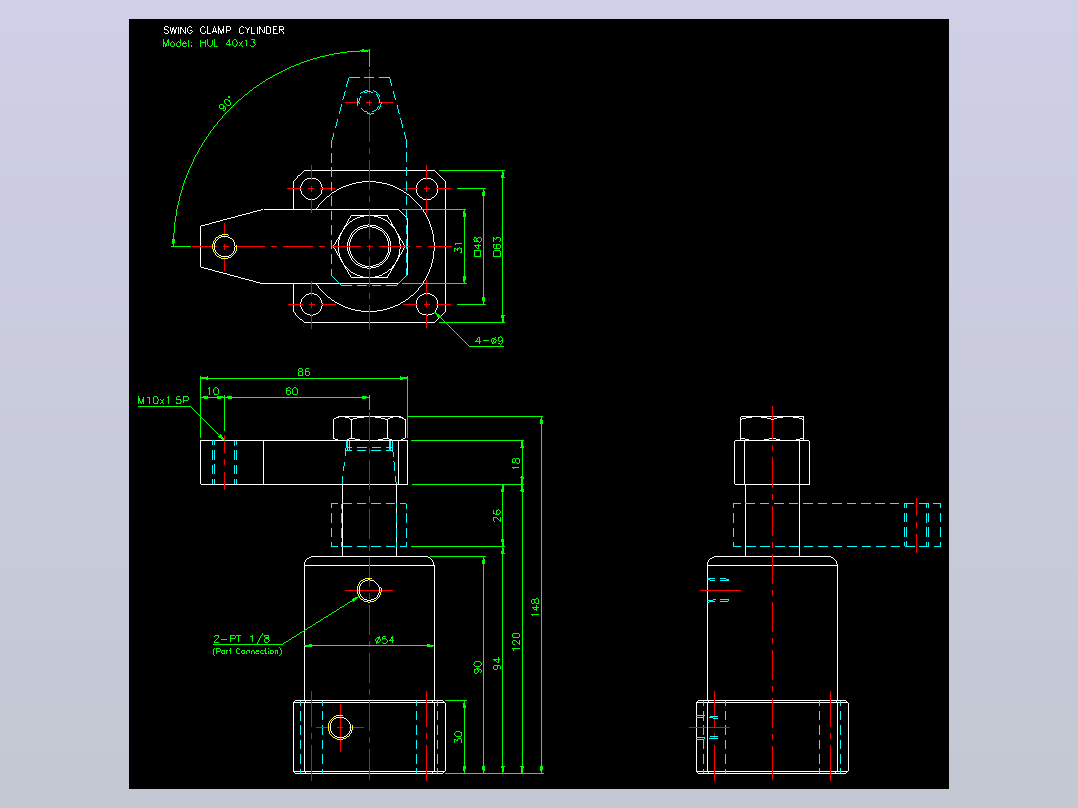Screen dimensions: 1078x808
Task: Select the '(Port Connection)' note text
Action: tap(247, 651)
